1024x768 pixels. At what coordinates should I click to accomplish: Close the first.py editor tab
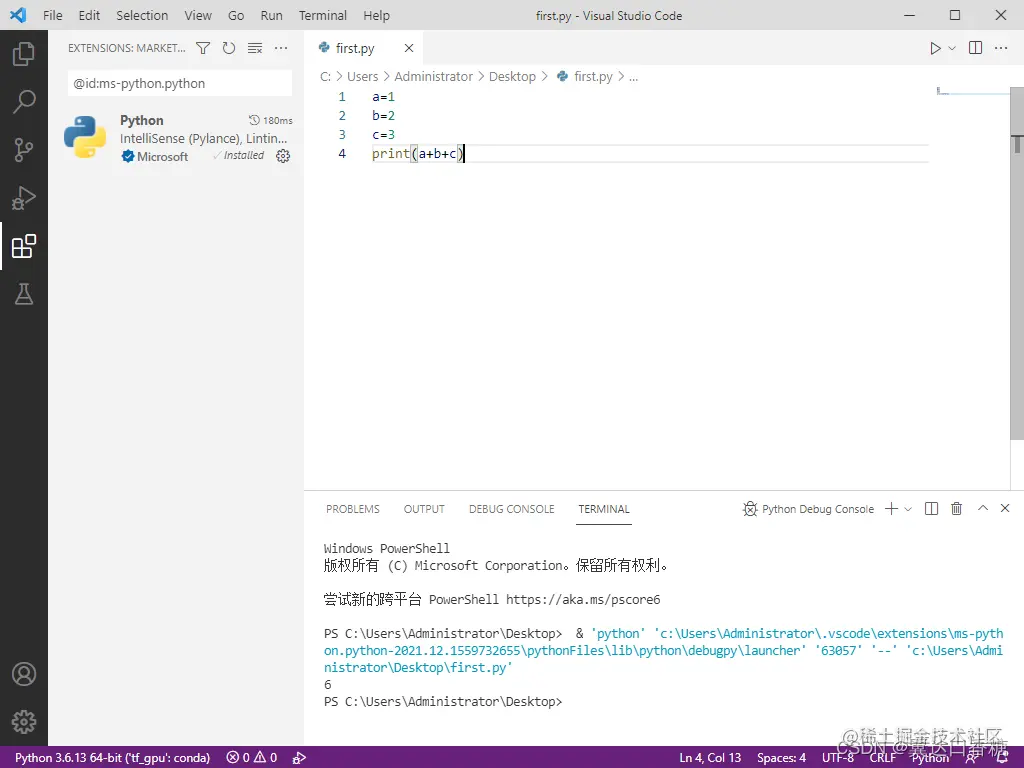409,48
